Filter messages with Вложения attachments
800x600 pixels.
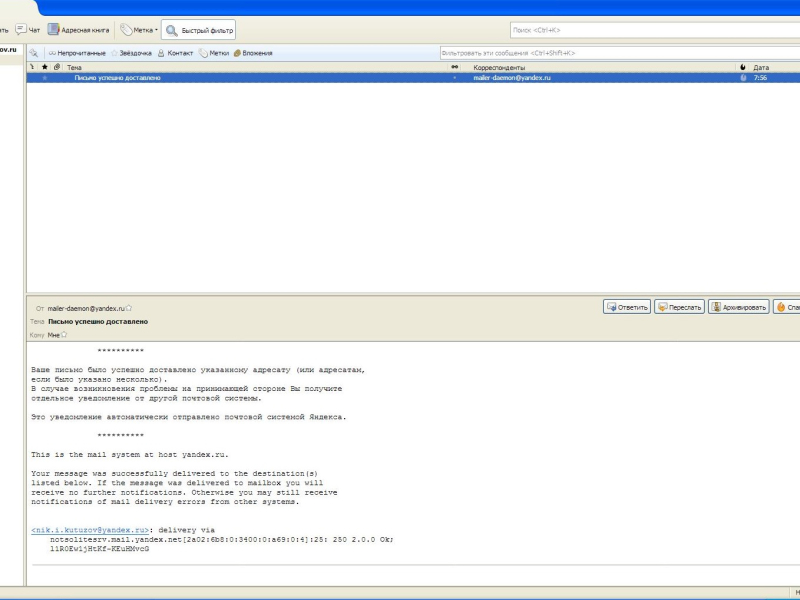click(253, 53)
